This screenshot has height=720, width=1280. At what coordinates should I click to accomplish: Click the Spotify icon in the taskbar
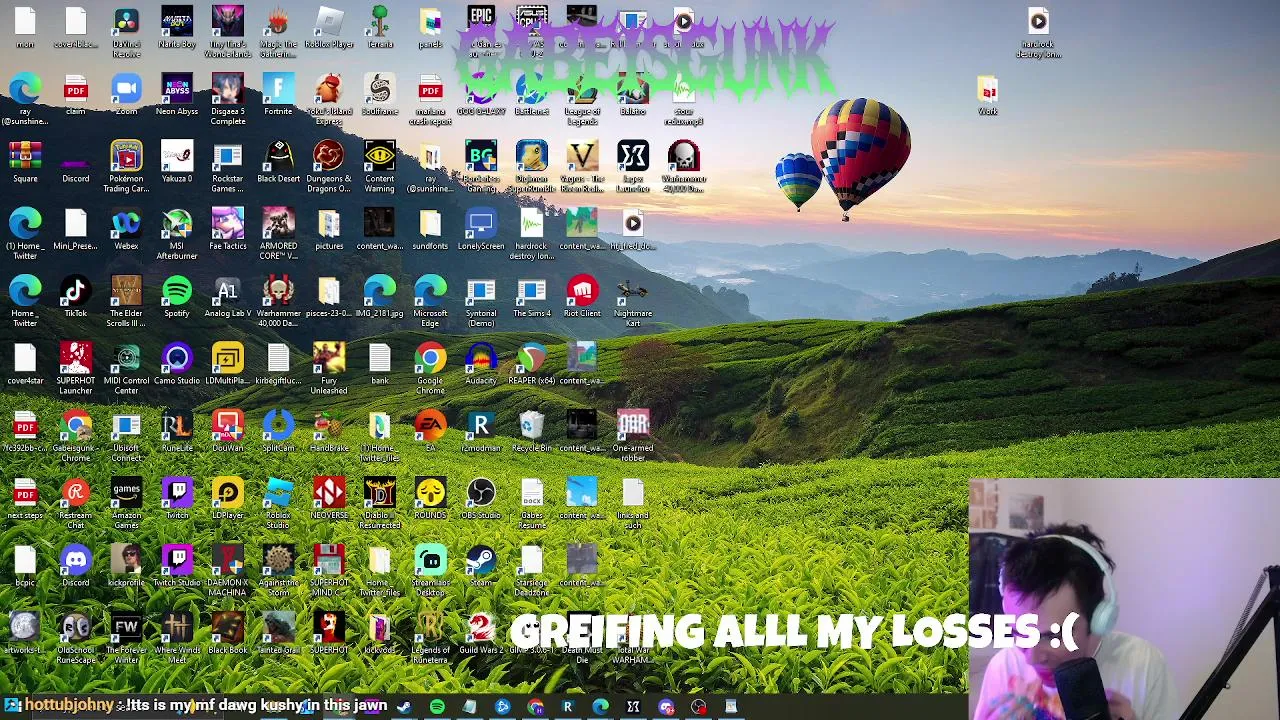437,707
